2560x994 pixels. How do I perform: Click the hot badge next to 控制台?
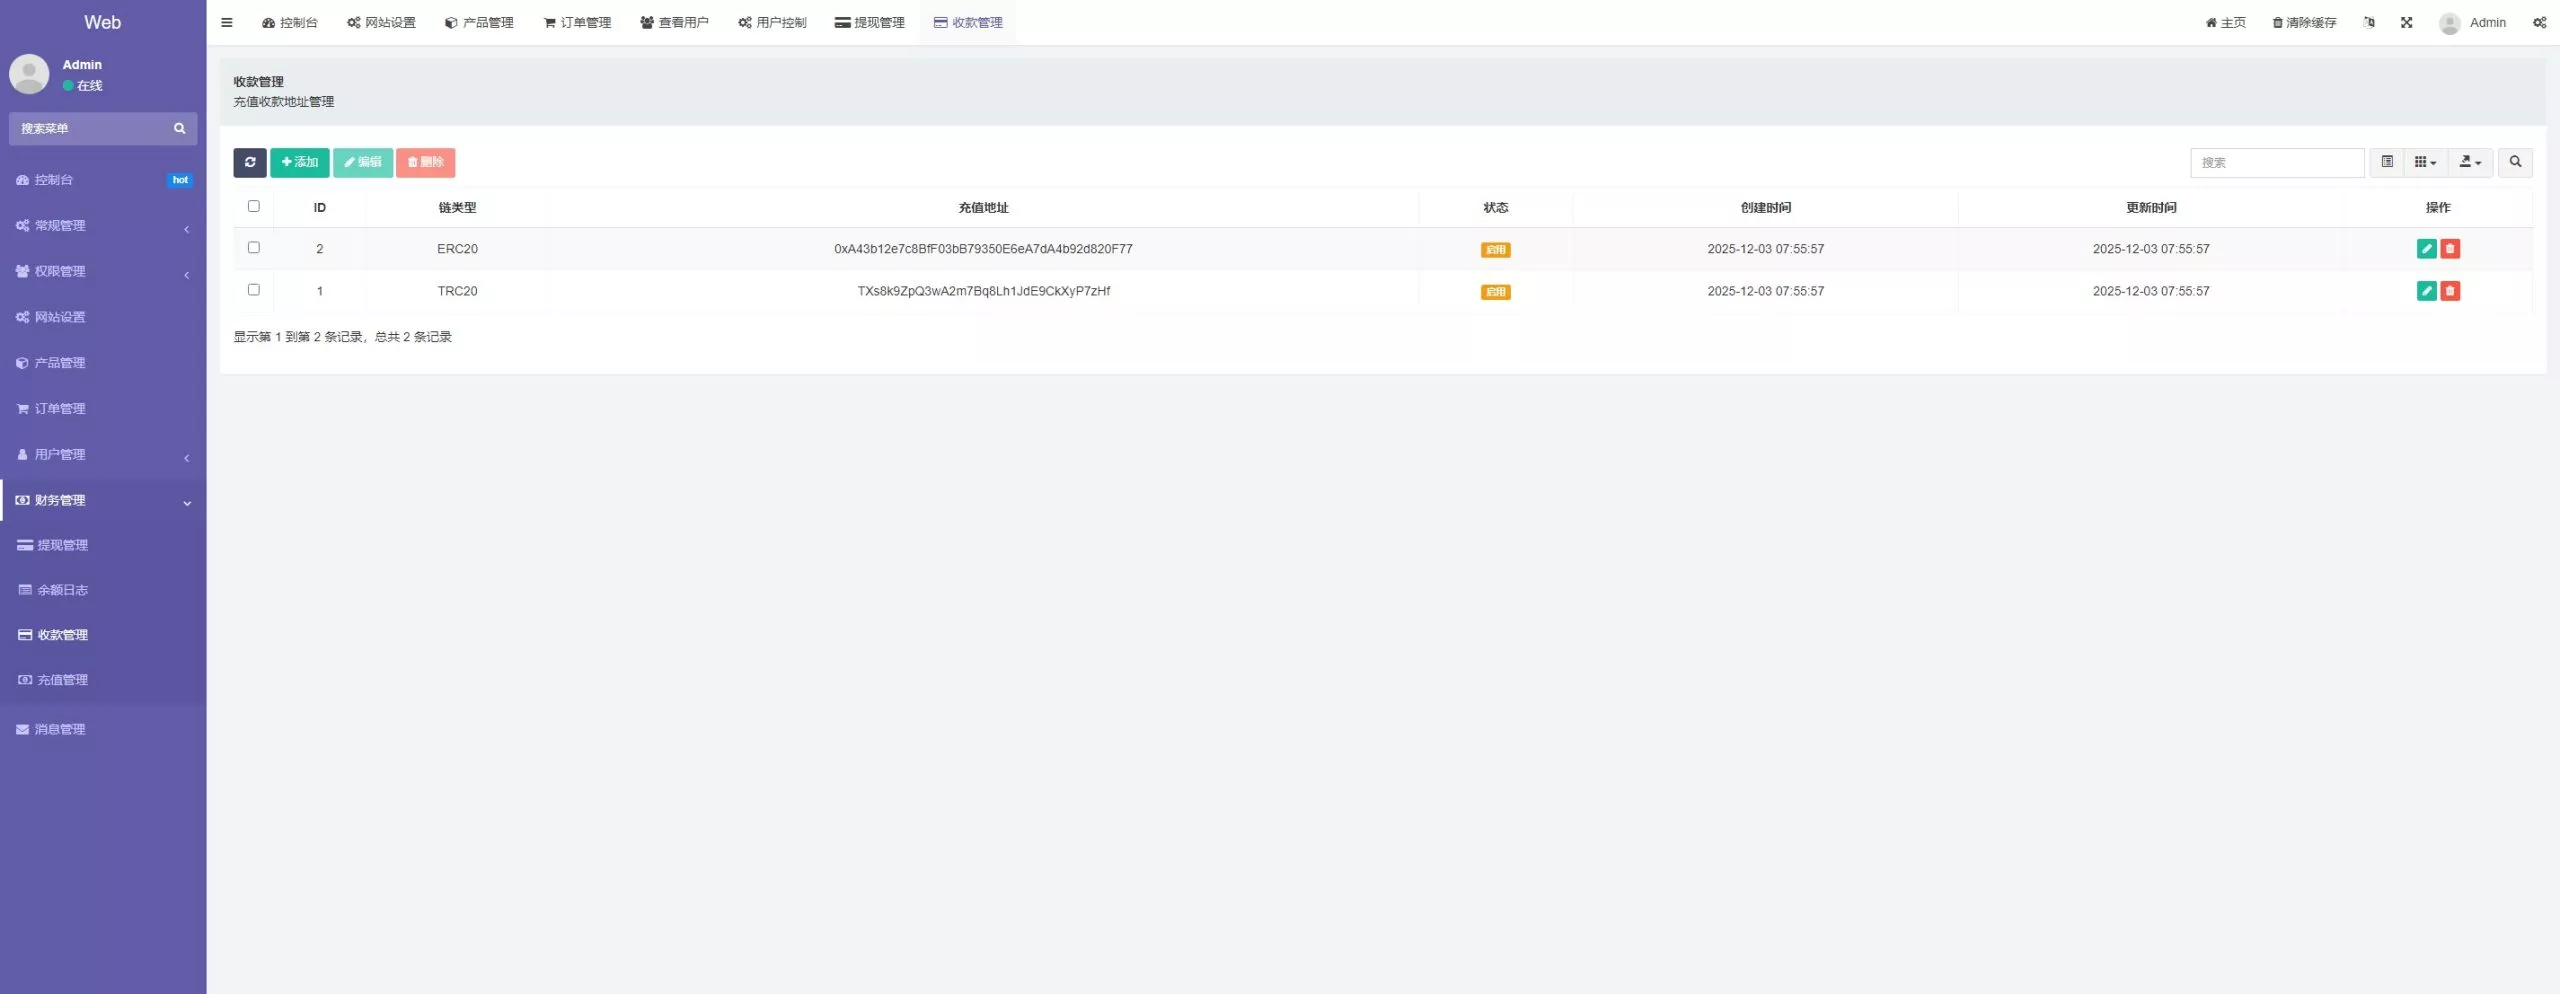point(180,180)
